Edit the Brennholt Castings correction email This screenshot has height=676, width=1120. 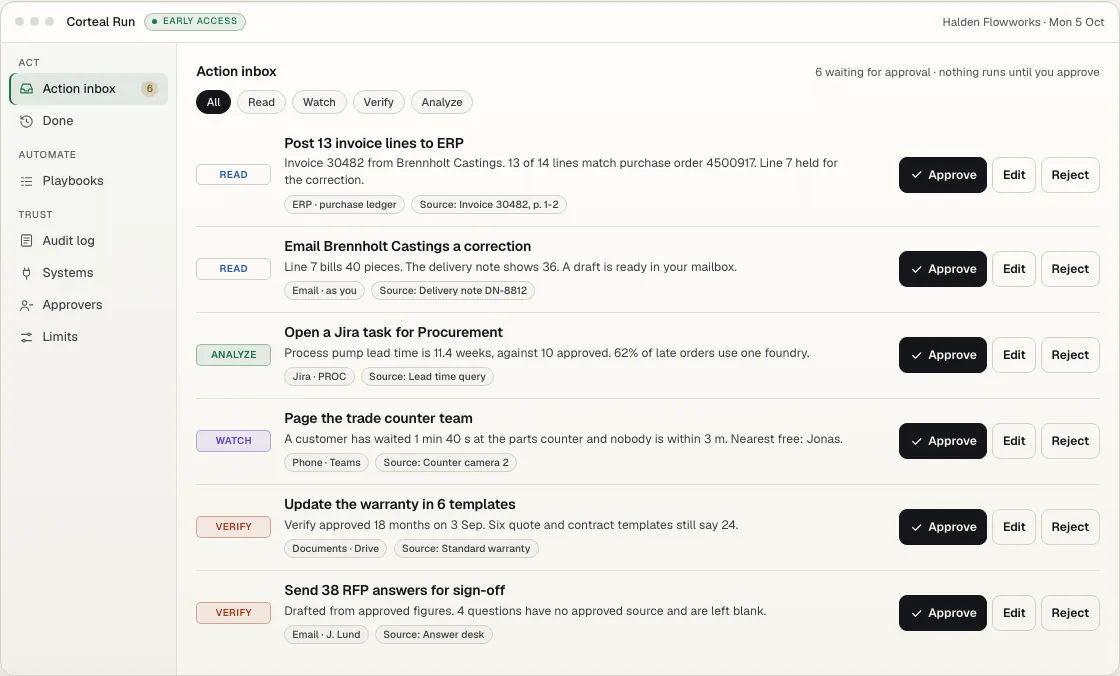coord(1014,269)
